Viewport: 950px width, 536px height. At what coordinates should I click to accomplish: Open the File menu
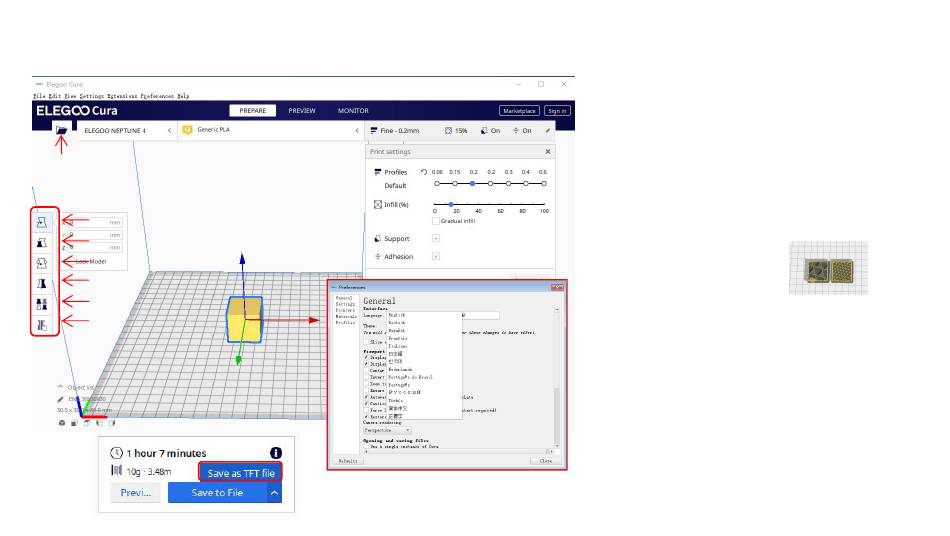coord(39,96)
